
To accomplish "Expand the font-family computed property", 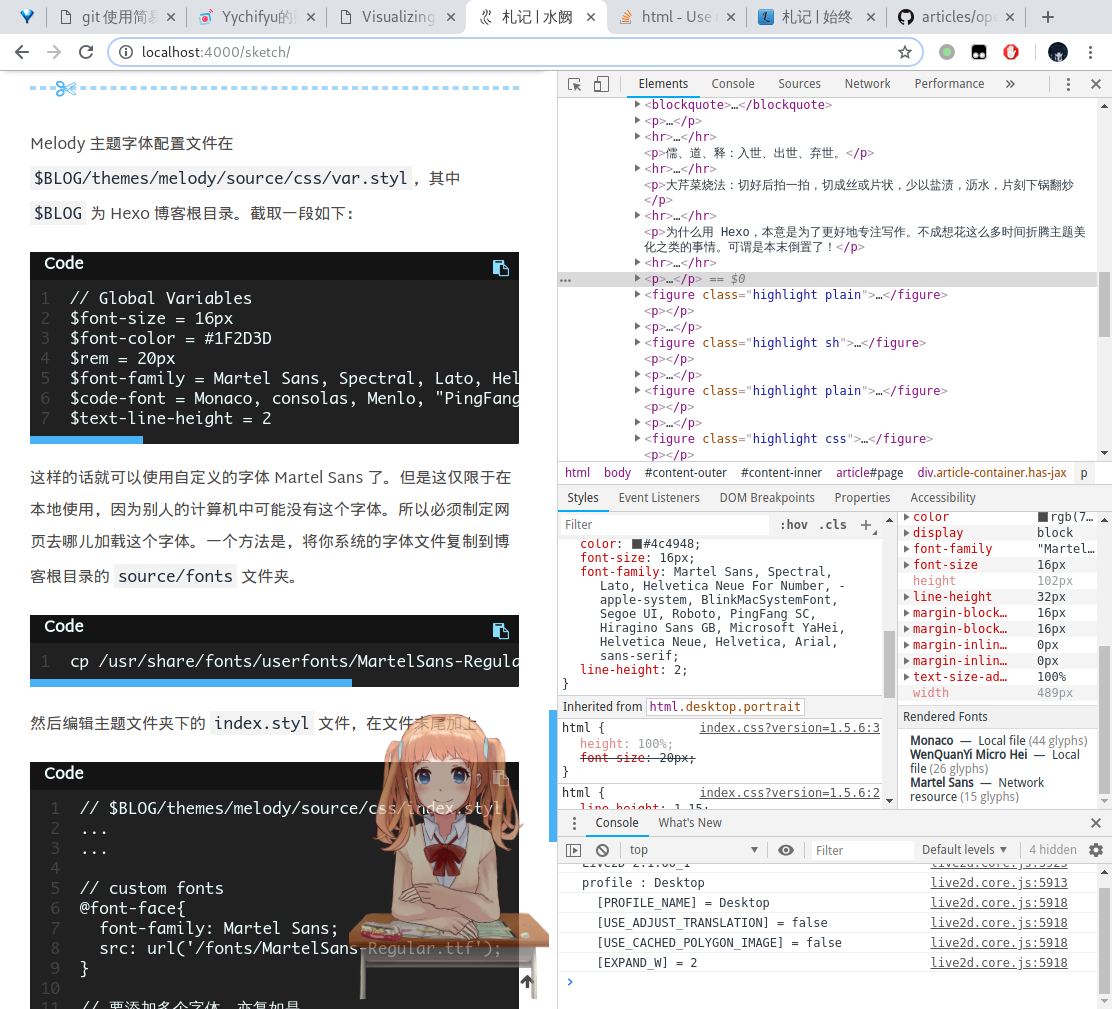I will coord(907,549).
